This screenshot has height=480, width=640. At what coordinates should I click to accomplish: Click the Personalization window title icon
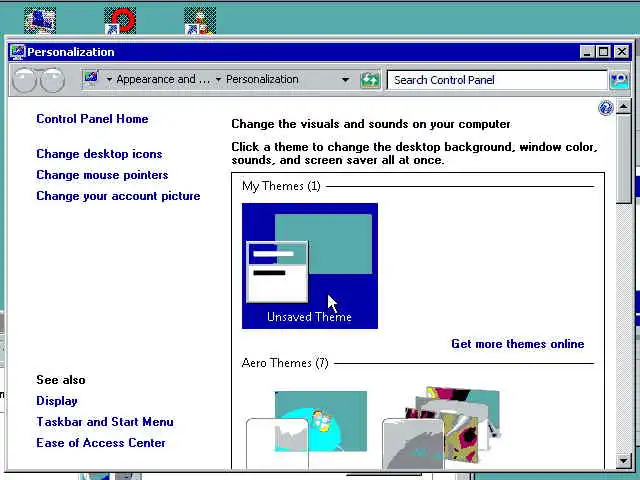18,52
